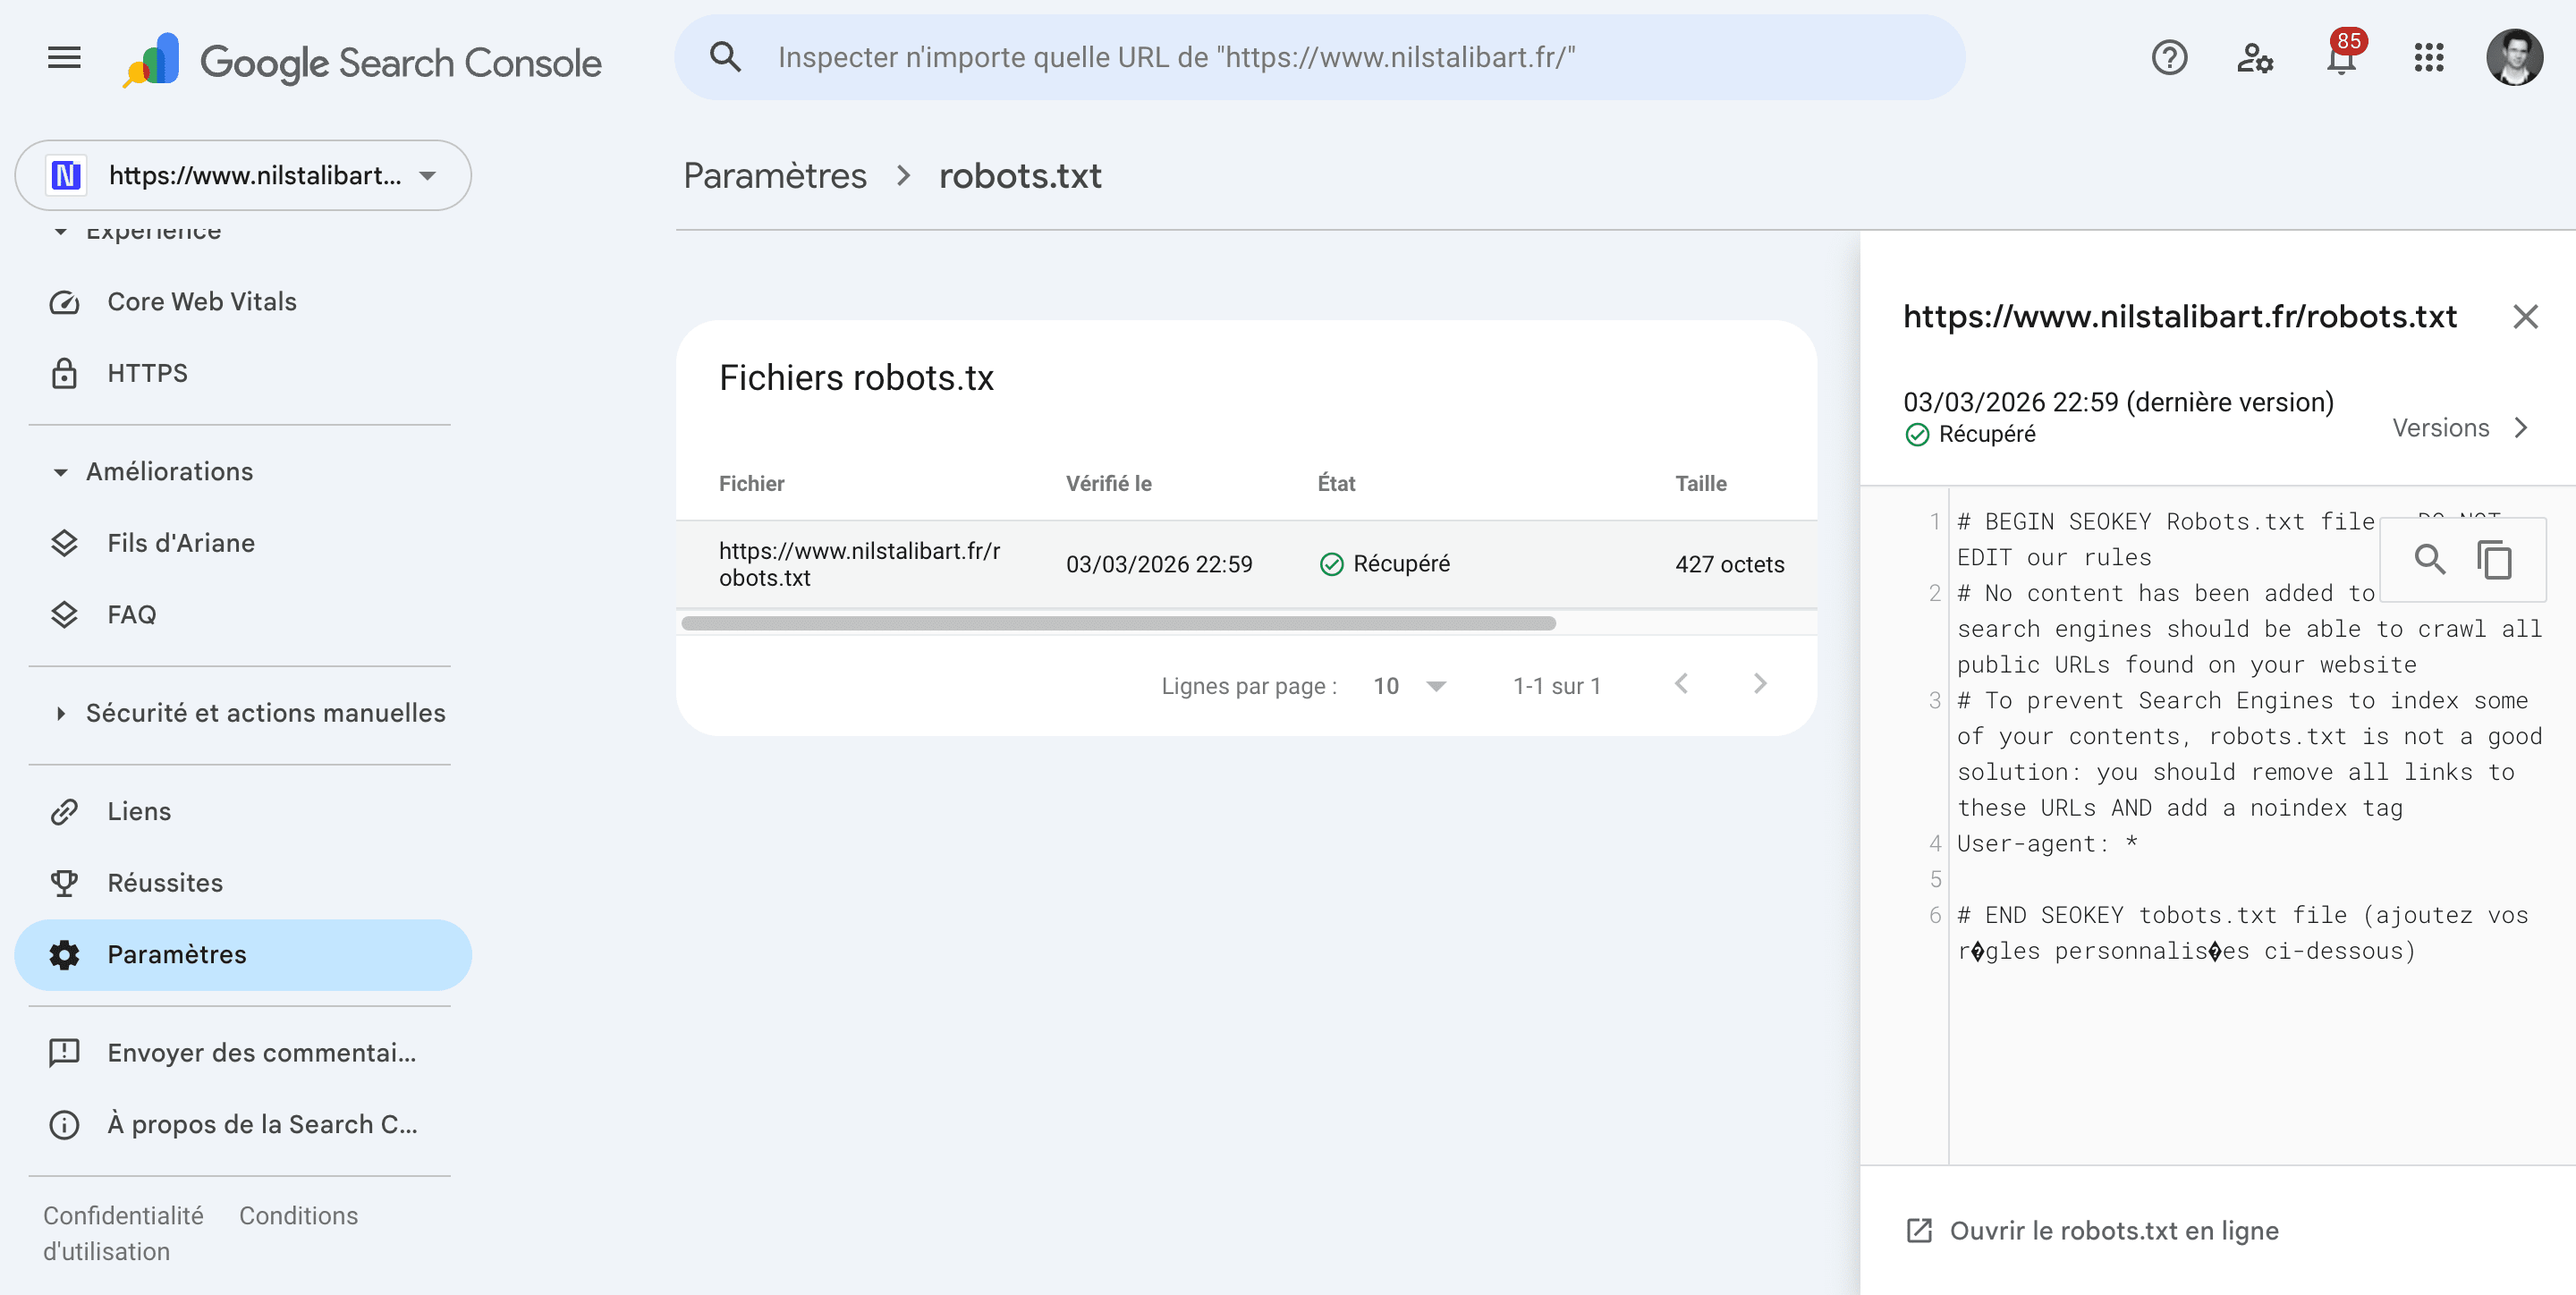Select the nilstalibart.fr/robots.txt table row
Viewport: 2576px width, 1295px height.
1246,564
